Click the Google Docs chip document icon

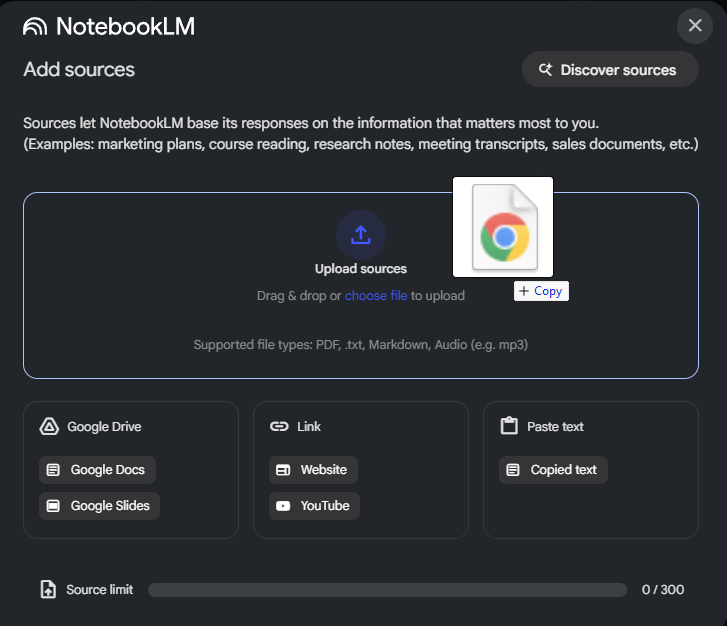(53, 470)
